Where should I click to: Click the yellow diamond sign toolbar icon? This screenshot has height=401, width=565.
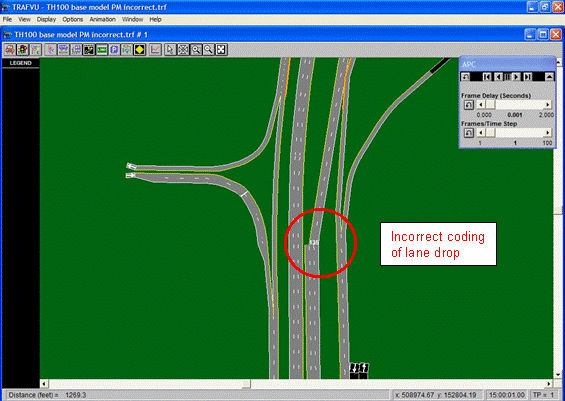point(139,50)
